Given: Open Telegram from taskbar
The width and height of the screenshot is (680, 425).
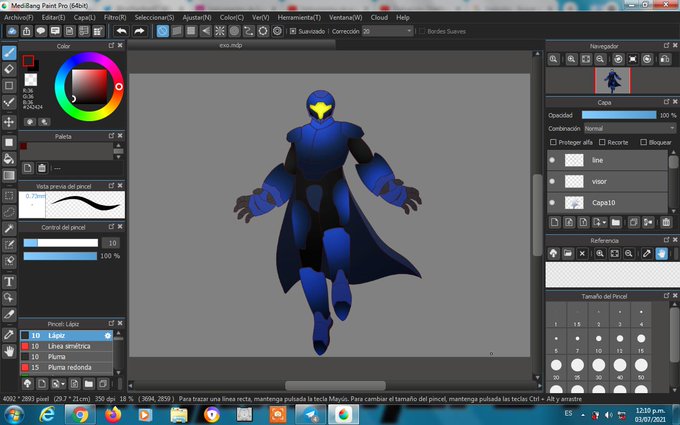Looking at the screenshot, I should coord(311,415).
